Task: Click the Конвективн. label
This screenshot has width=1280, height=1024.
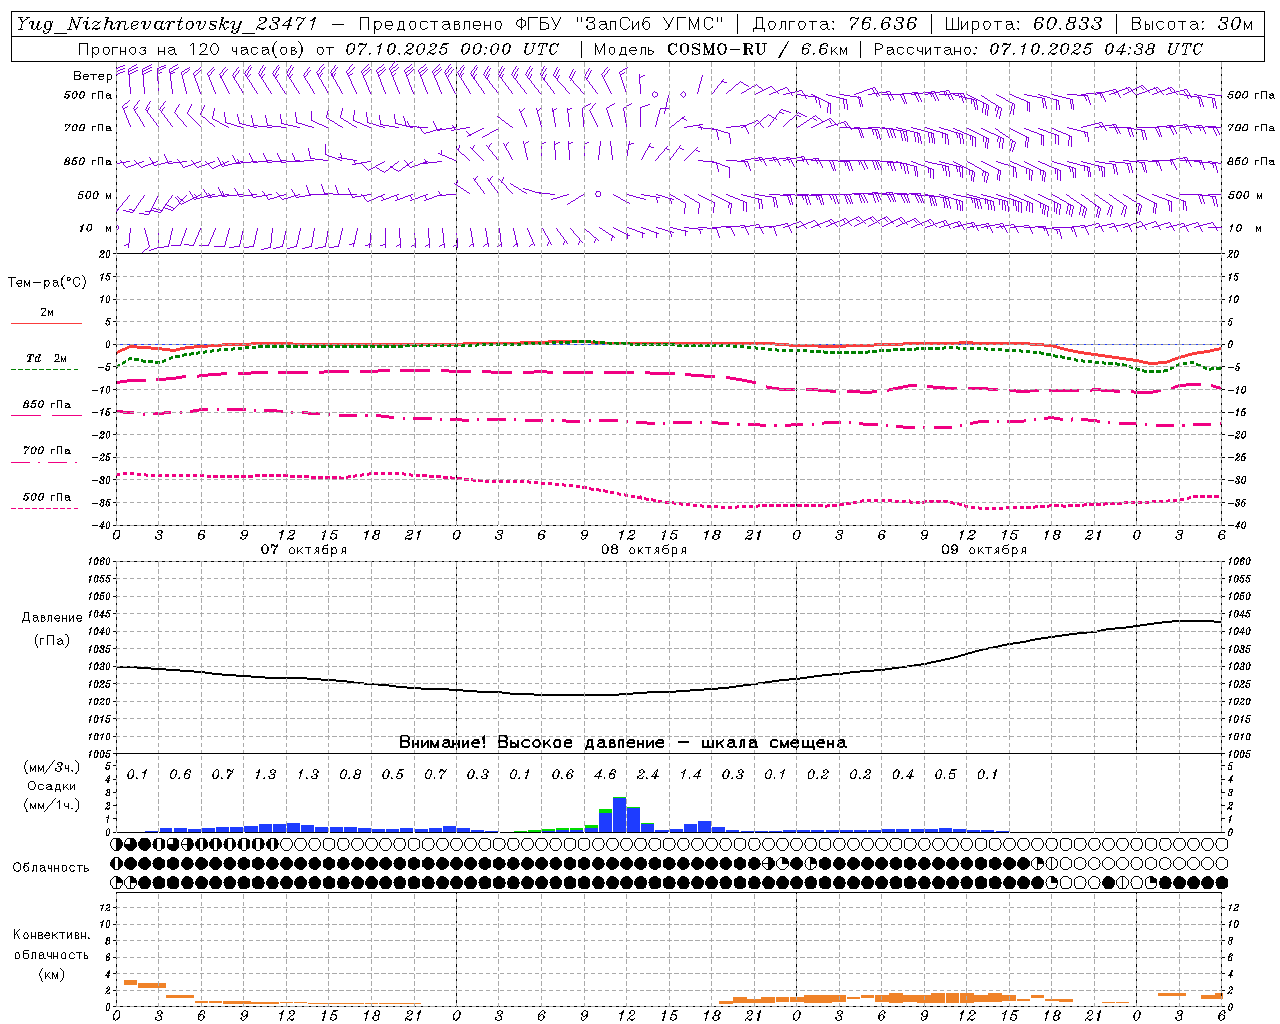Action: [x=51, y=935]
